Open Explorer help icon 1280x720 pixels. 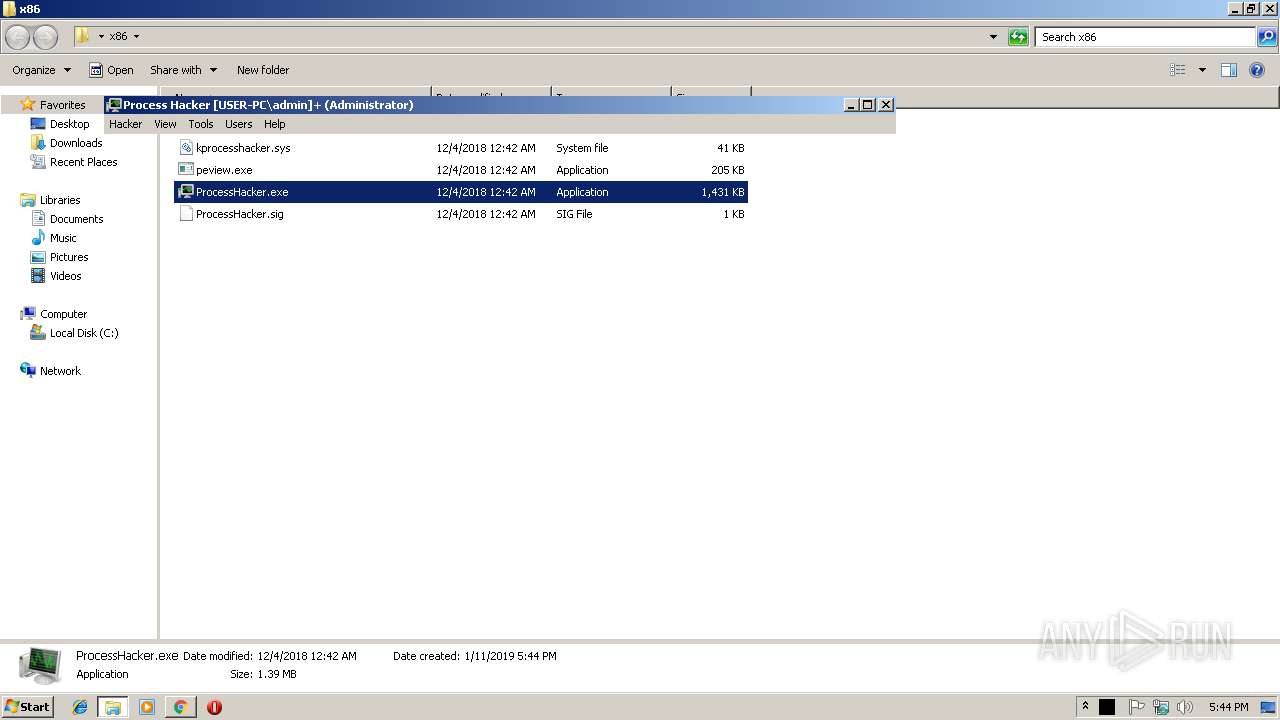(1257, 70)
